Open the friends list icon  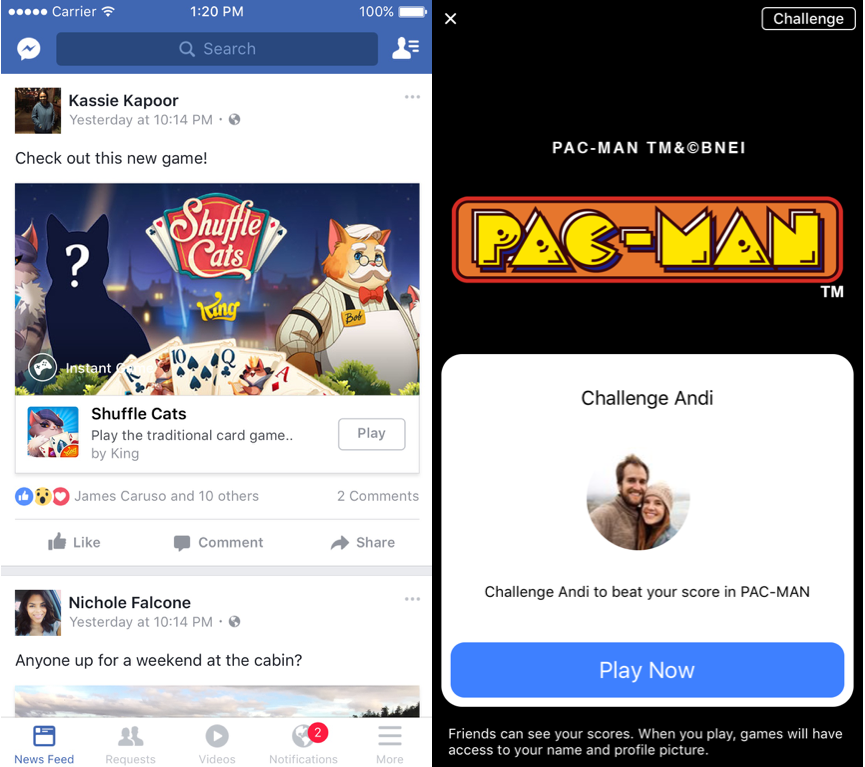405,48
